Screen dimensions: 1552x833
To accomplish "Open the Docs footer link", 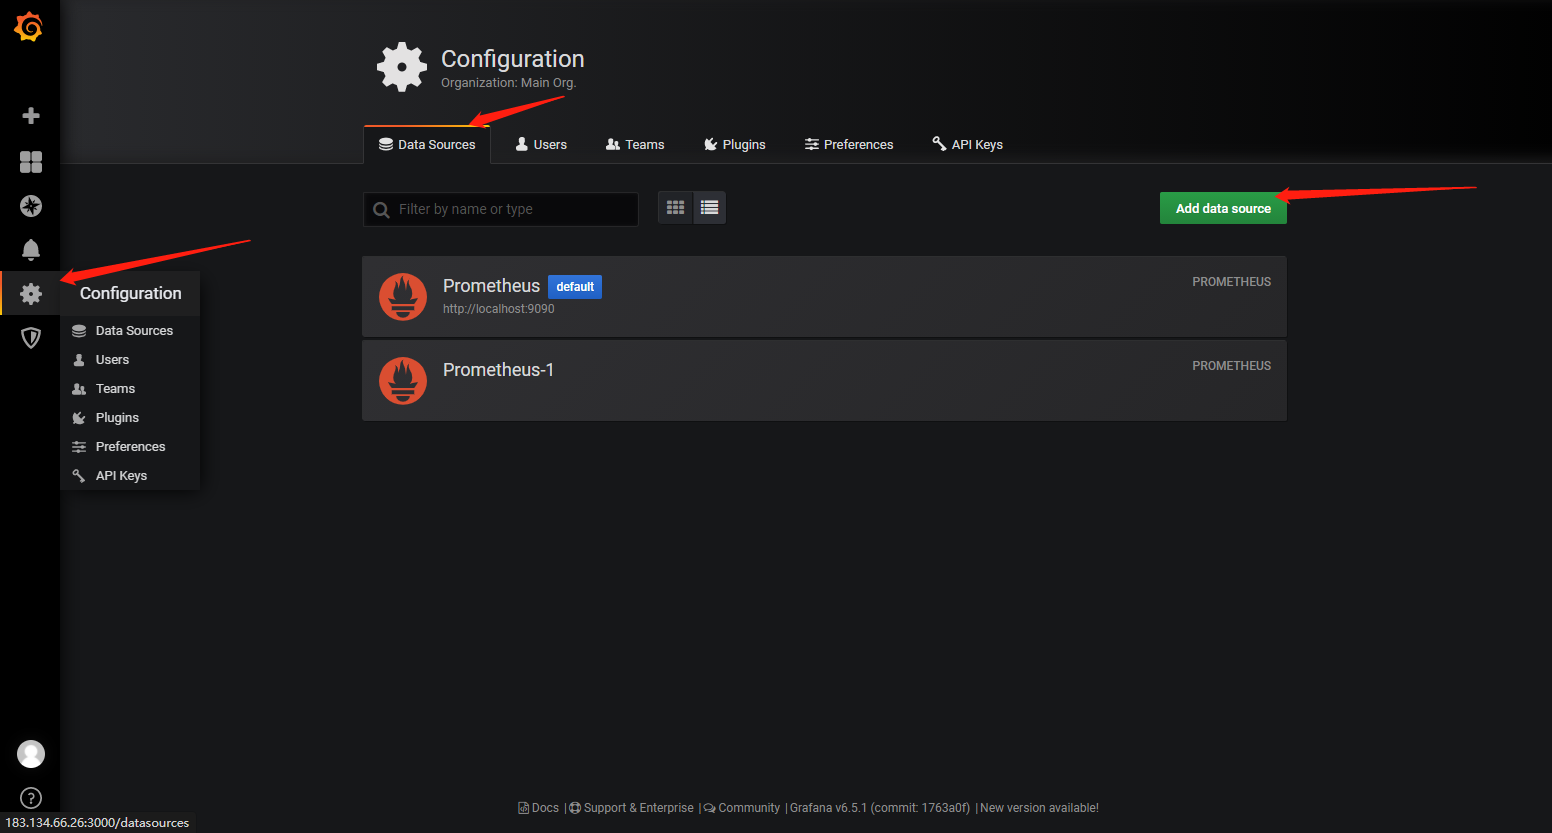I will 539,808.
